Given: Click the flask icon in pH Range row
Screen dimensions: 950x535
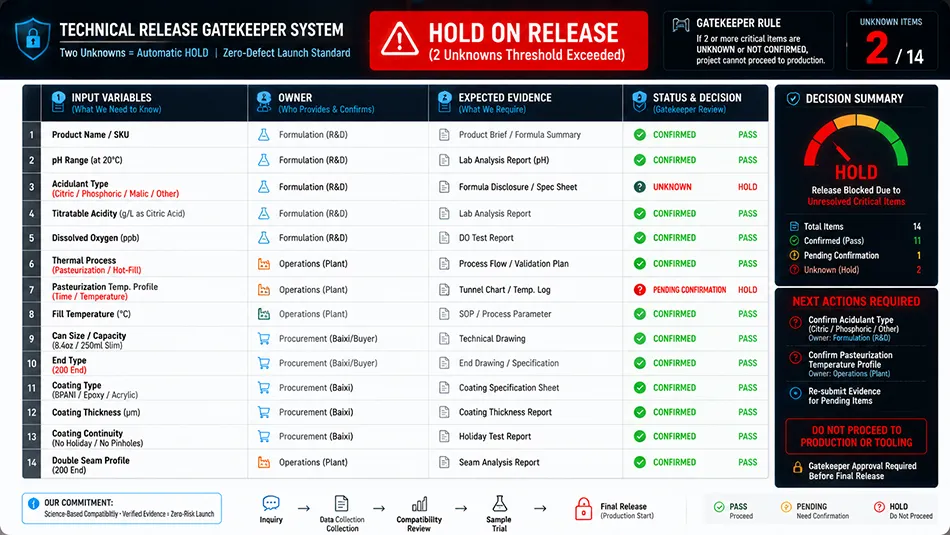Looking at the screenshot, I should (x=264, y=160).
